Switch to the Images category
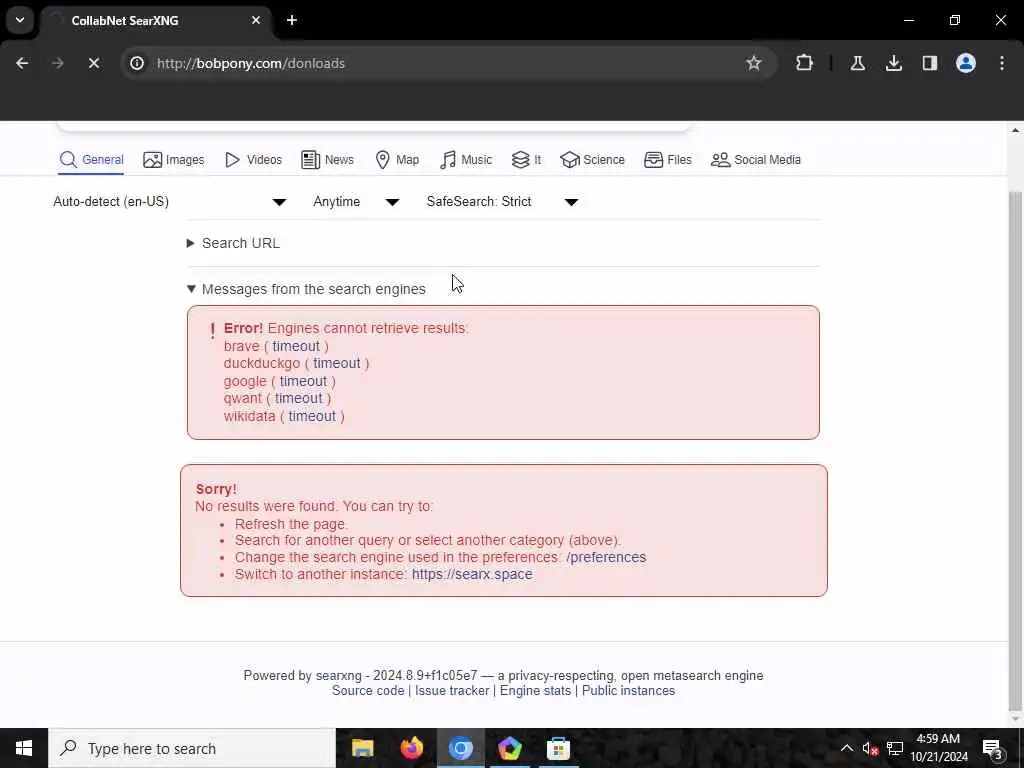 174,160
